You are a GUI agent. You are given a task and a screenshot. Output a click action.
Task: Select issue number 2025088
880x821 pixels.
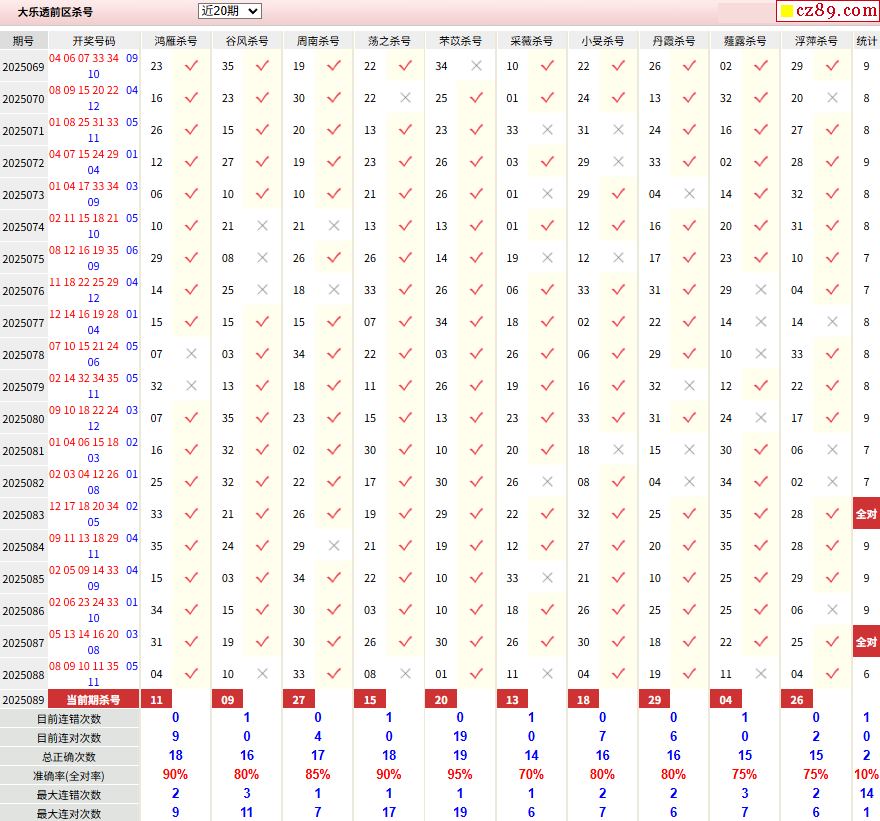[x=24, y=675]
